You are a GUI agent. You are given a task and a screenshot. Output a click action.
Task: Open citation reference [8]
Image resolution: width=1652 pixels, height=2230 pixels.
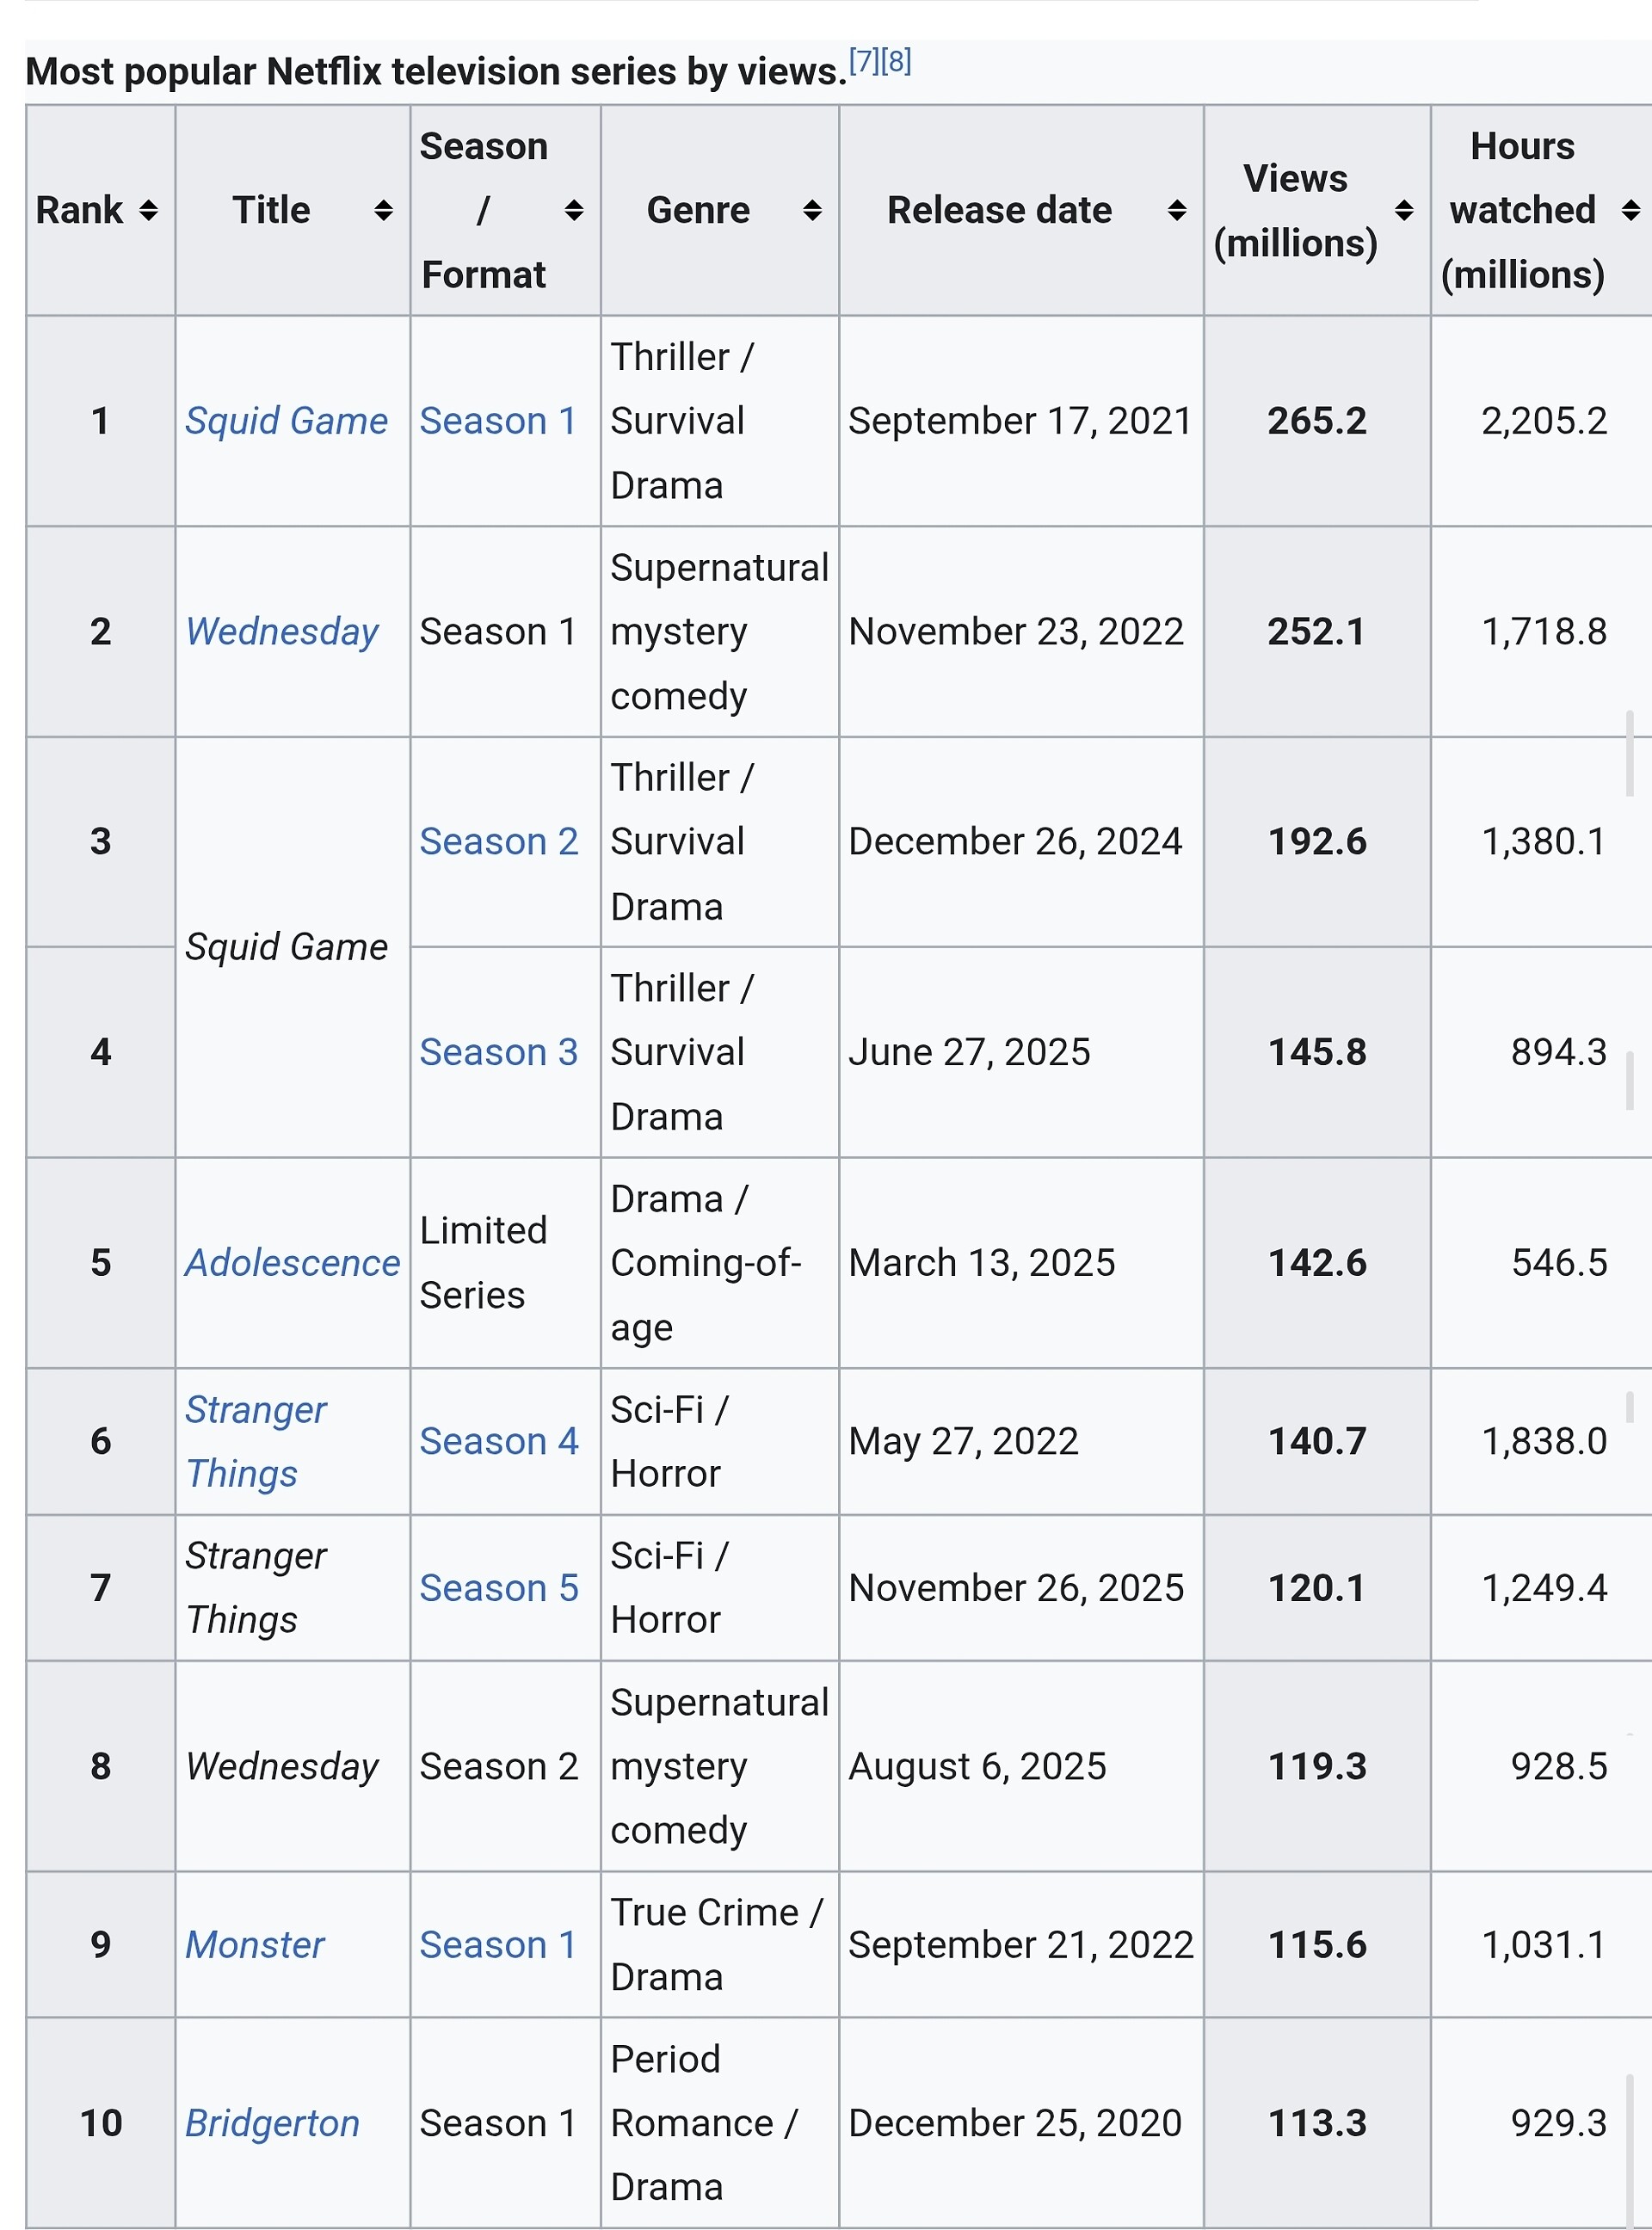point(896,62)
